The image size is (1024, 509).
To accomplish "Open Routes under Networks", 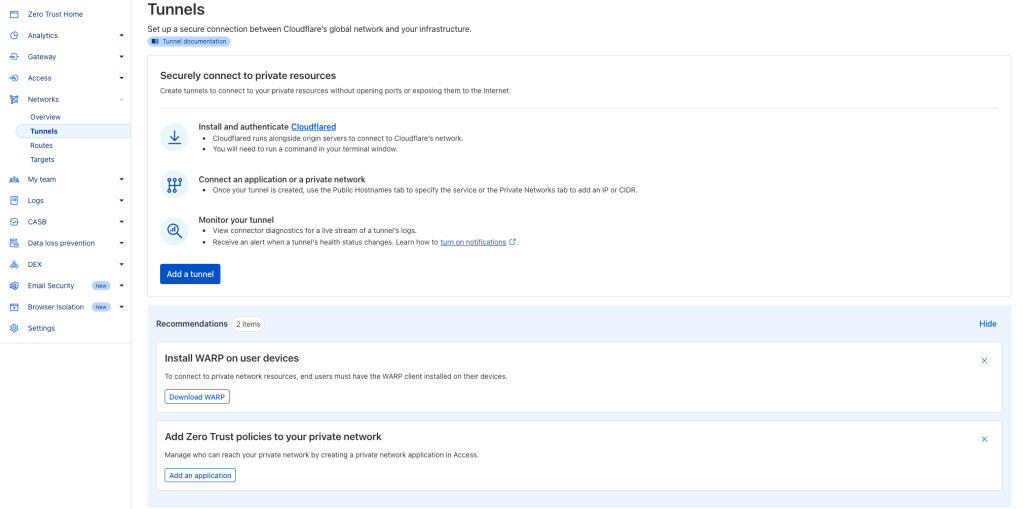I will click(x=41, y=146).
